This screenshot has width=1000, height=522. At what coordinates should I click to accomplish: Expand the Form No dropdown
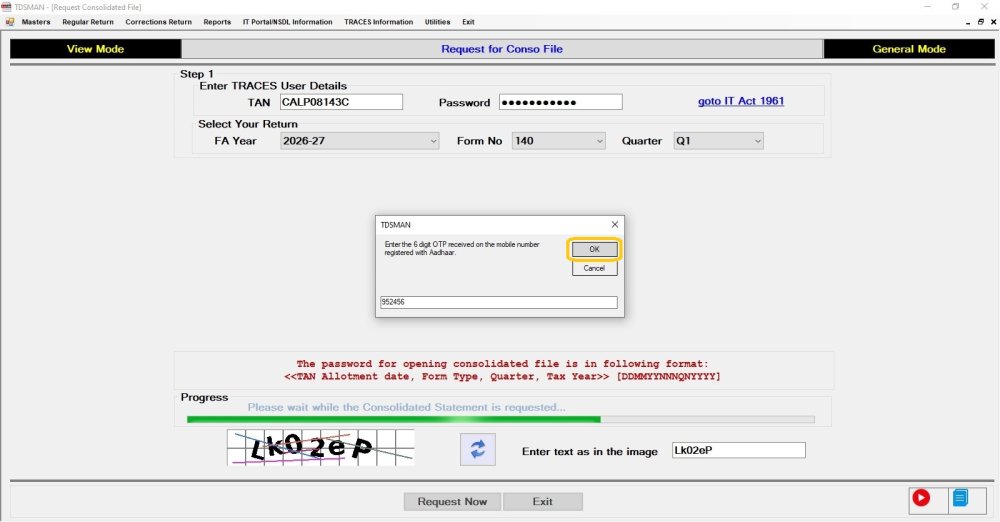tap(599, 141)
